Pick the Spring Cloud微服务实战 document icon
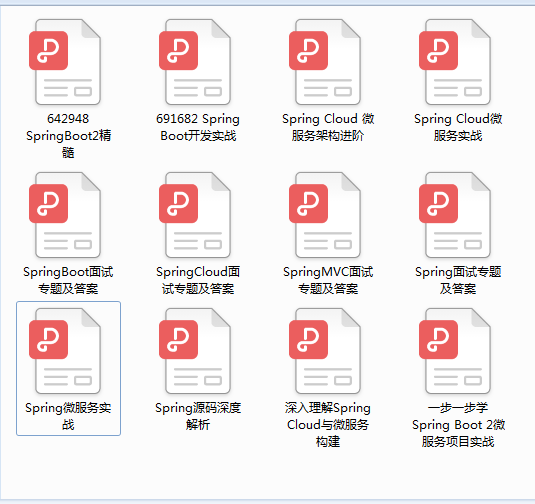The height and width of the screenshot is (504, 535). point(455,62)
